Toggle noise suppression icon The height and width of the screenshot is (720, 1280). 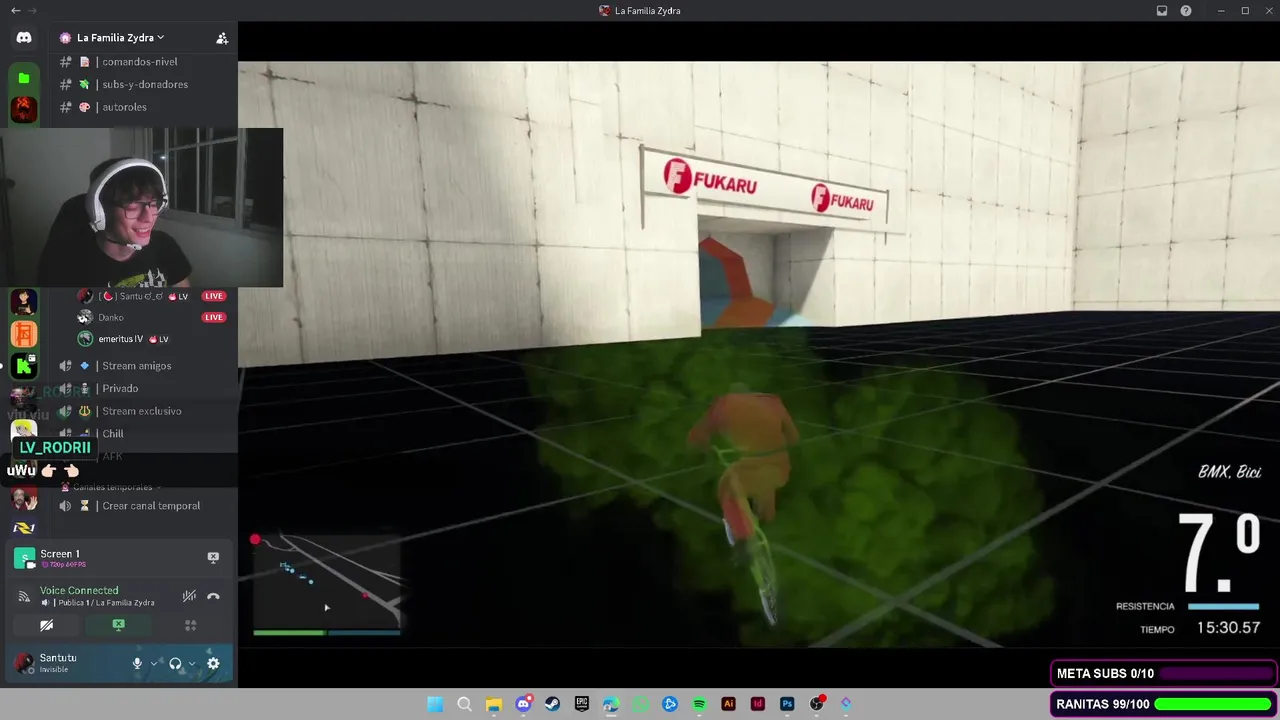[x=189, y=596]
